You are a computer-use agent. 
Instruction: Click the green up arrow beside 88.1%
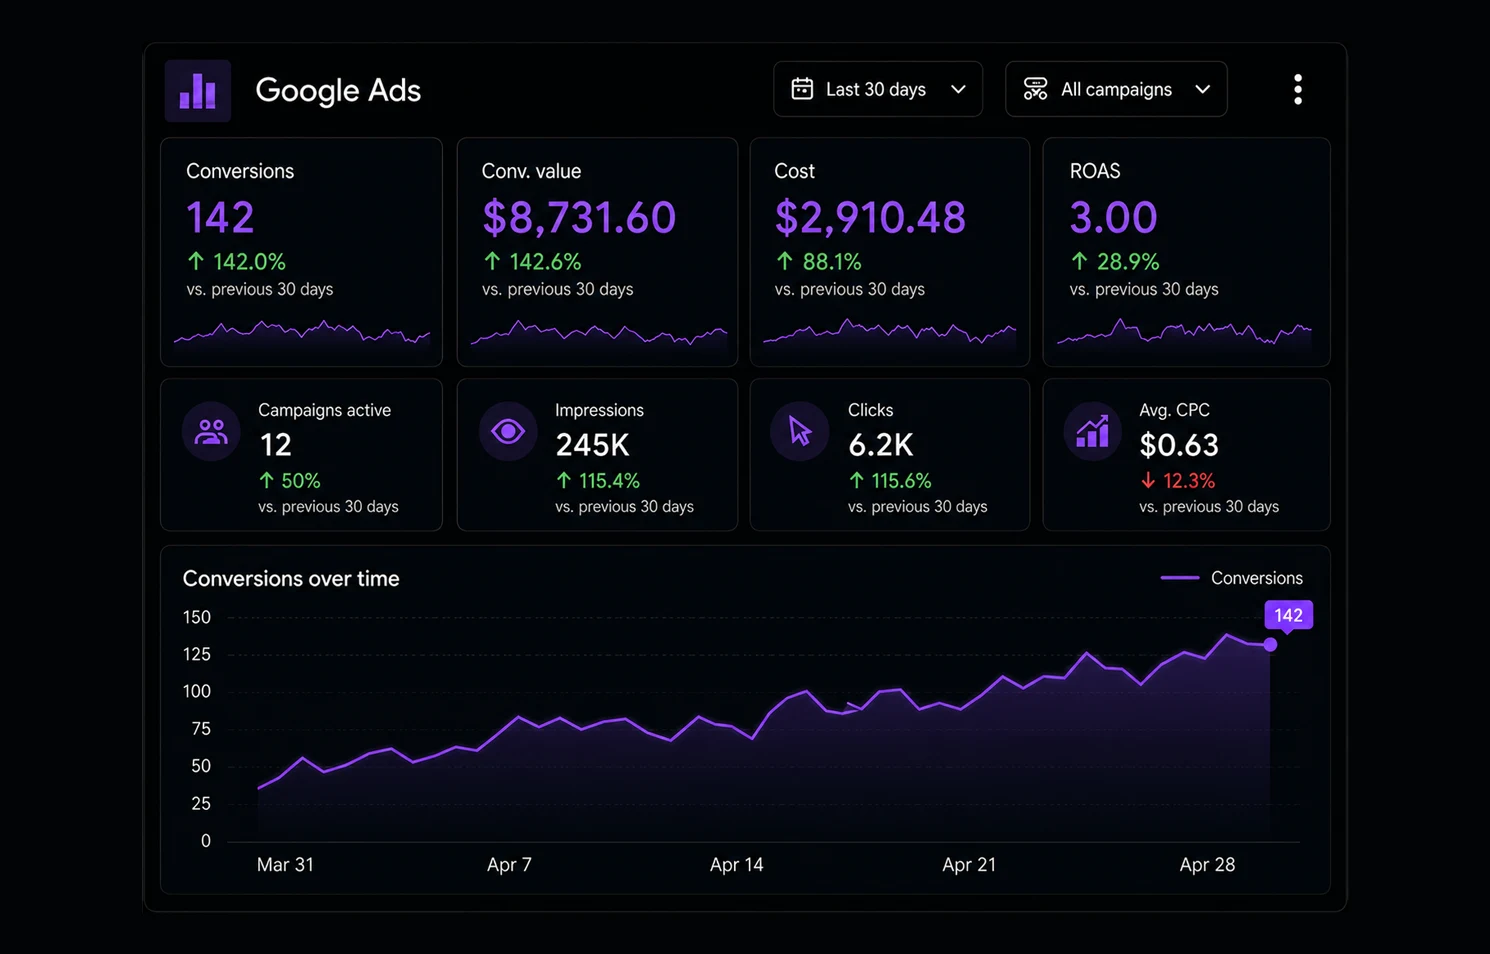coord(785,261)
